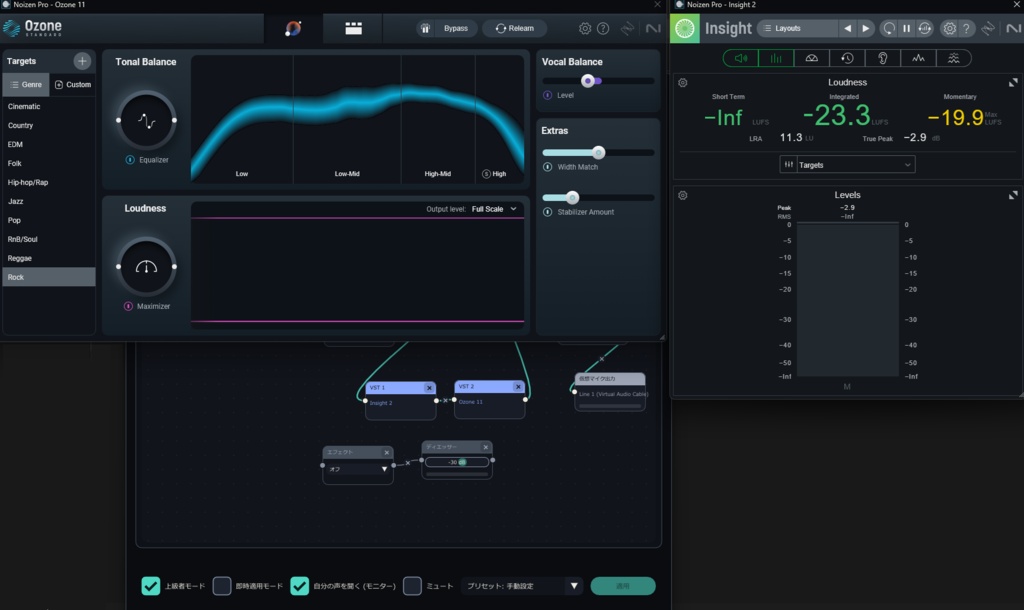Uncheck 自分の声を聞く (モニター) checkbox

pyautogui.click(x=300, y=586)
